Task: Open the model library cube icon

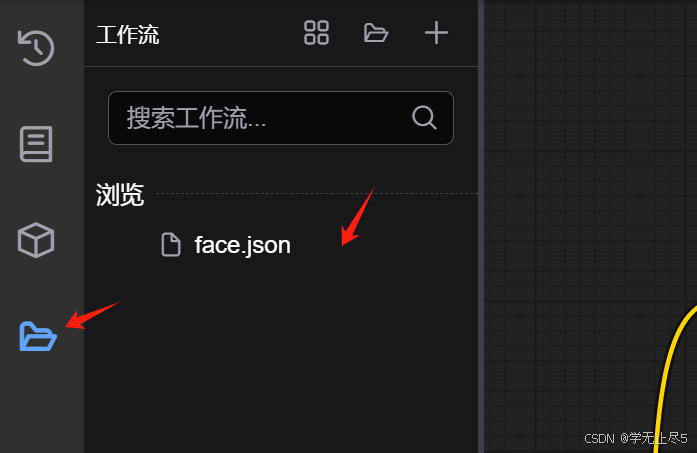Action: click(36, 240)
